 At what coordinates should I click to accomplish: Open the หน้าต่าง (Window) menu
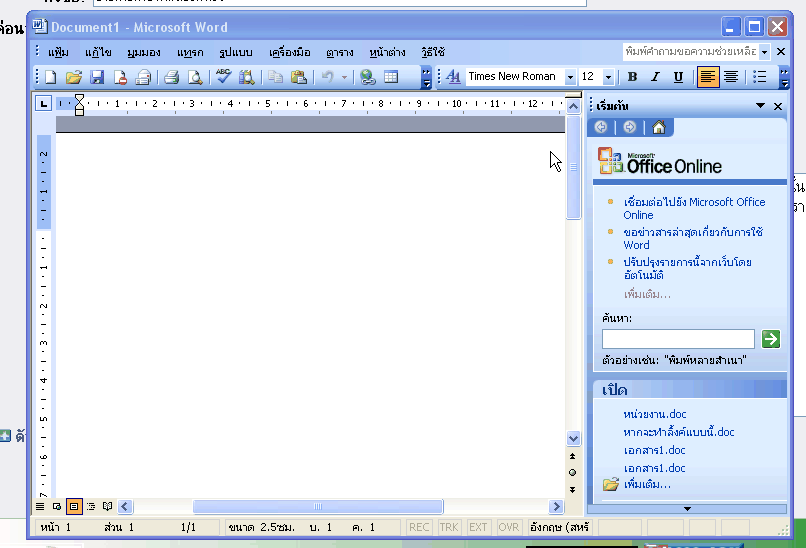(387, 52)
